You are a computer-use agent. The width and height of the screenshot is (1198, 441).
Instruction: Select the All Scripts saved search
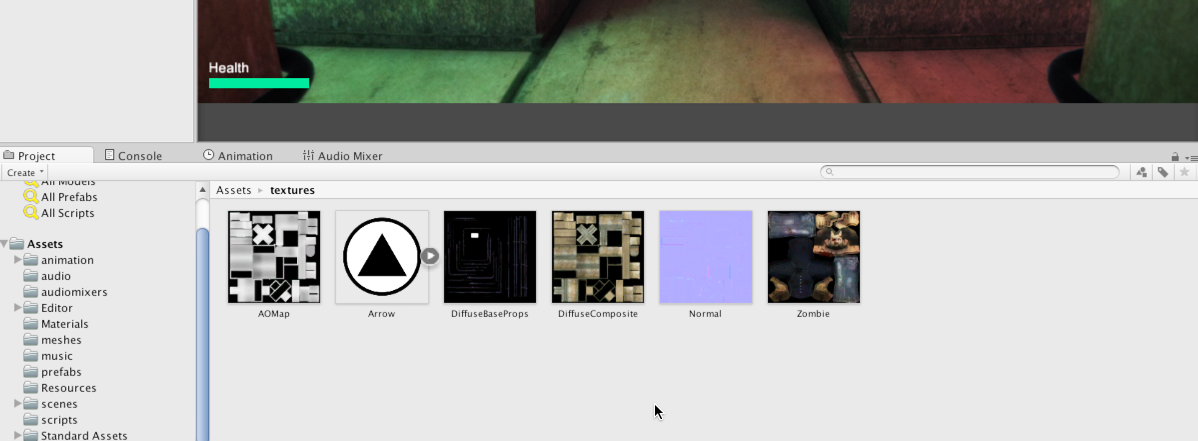tap(67, 213)
